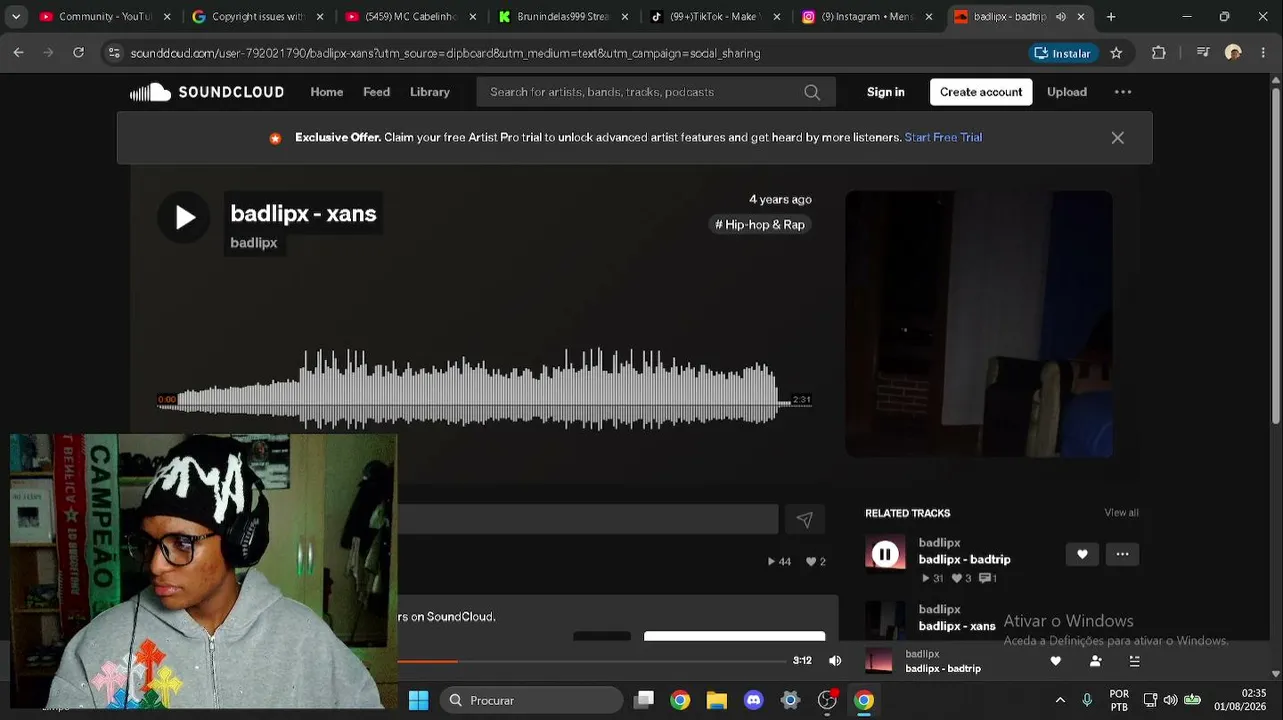Show hidden system tray icons
The image size is (1283, 720).
click(x=1060, y=700)
